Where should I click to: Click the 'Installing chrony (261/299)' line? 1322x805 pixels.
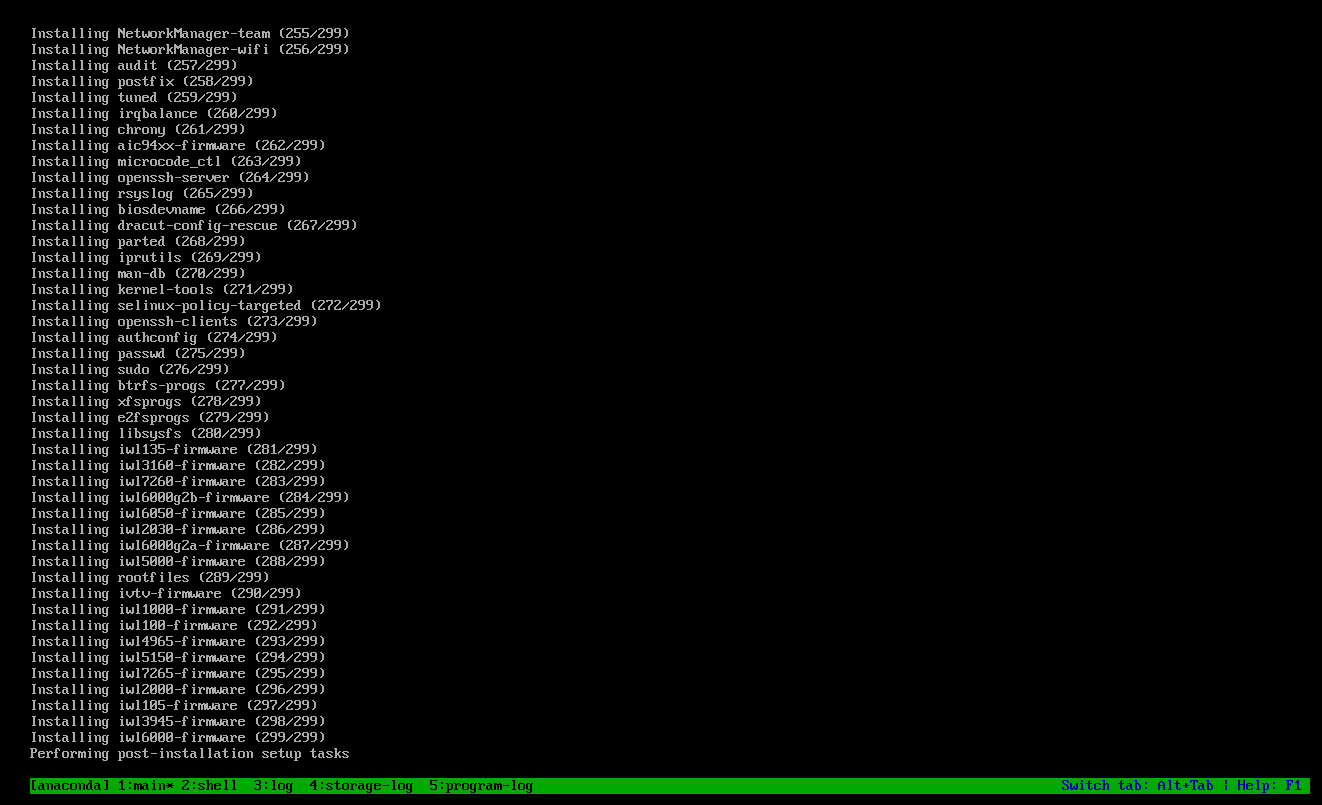tap(138, 130)
